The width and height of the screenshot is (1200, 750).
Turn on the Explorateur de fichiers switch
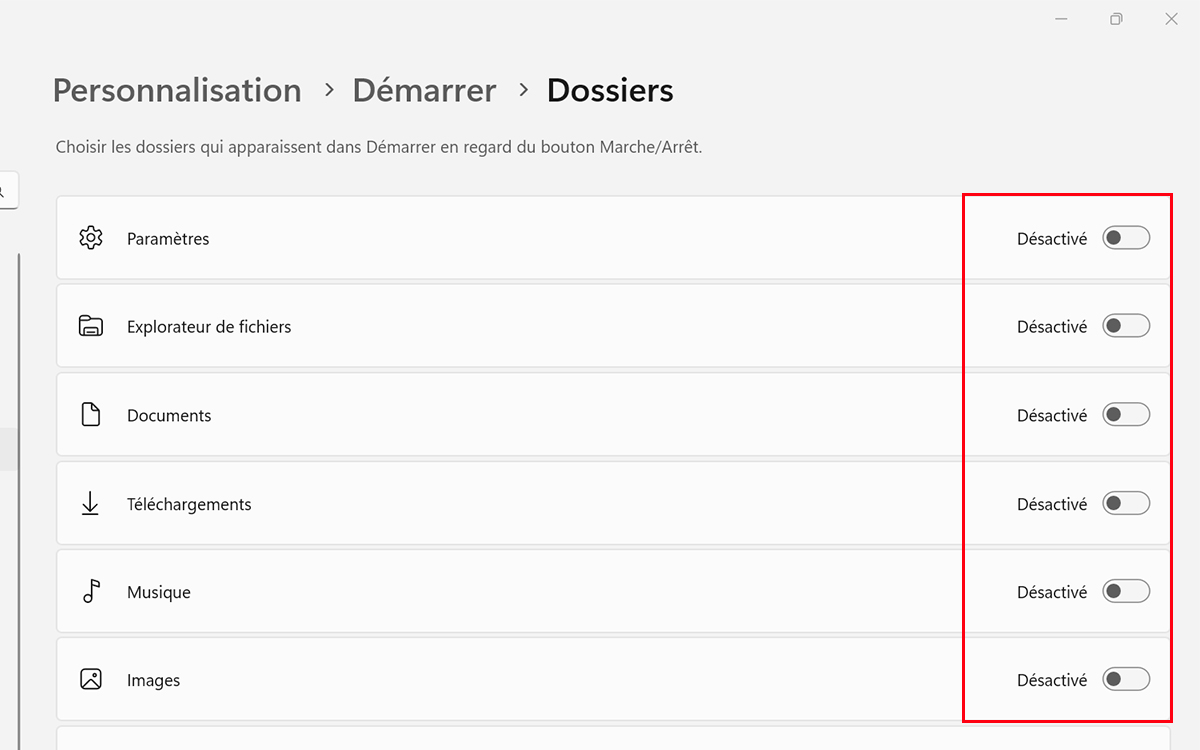(x=1126, y=326)
